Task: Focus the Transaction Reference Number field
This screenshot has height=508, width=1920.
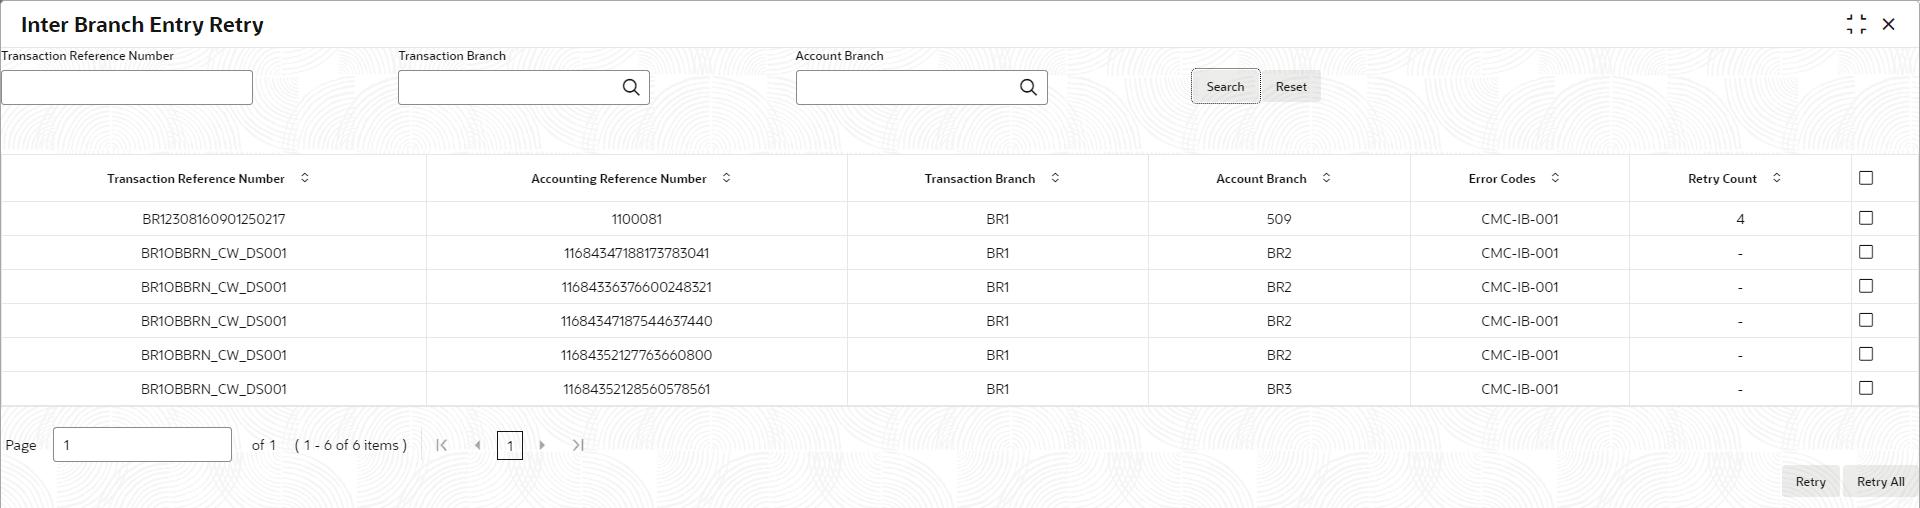Action: 127,88
